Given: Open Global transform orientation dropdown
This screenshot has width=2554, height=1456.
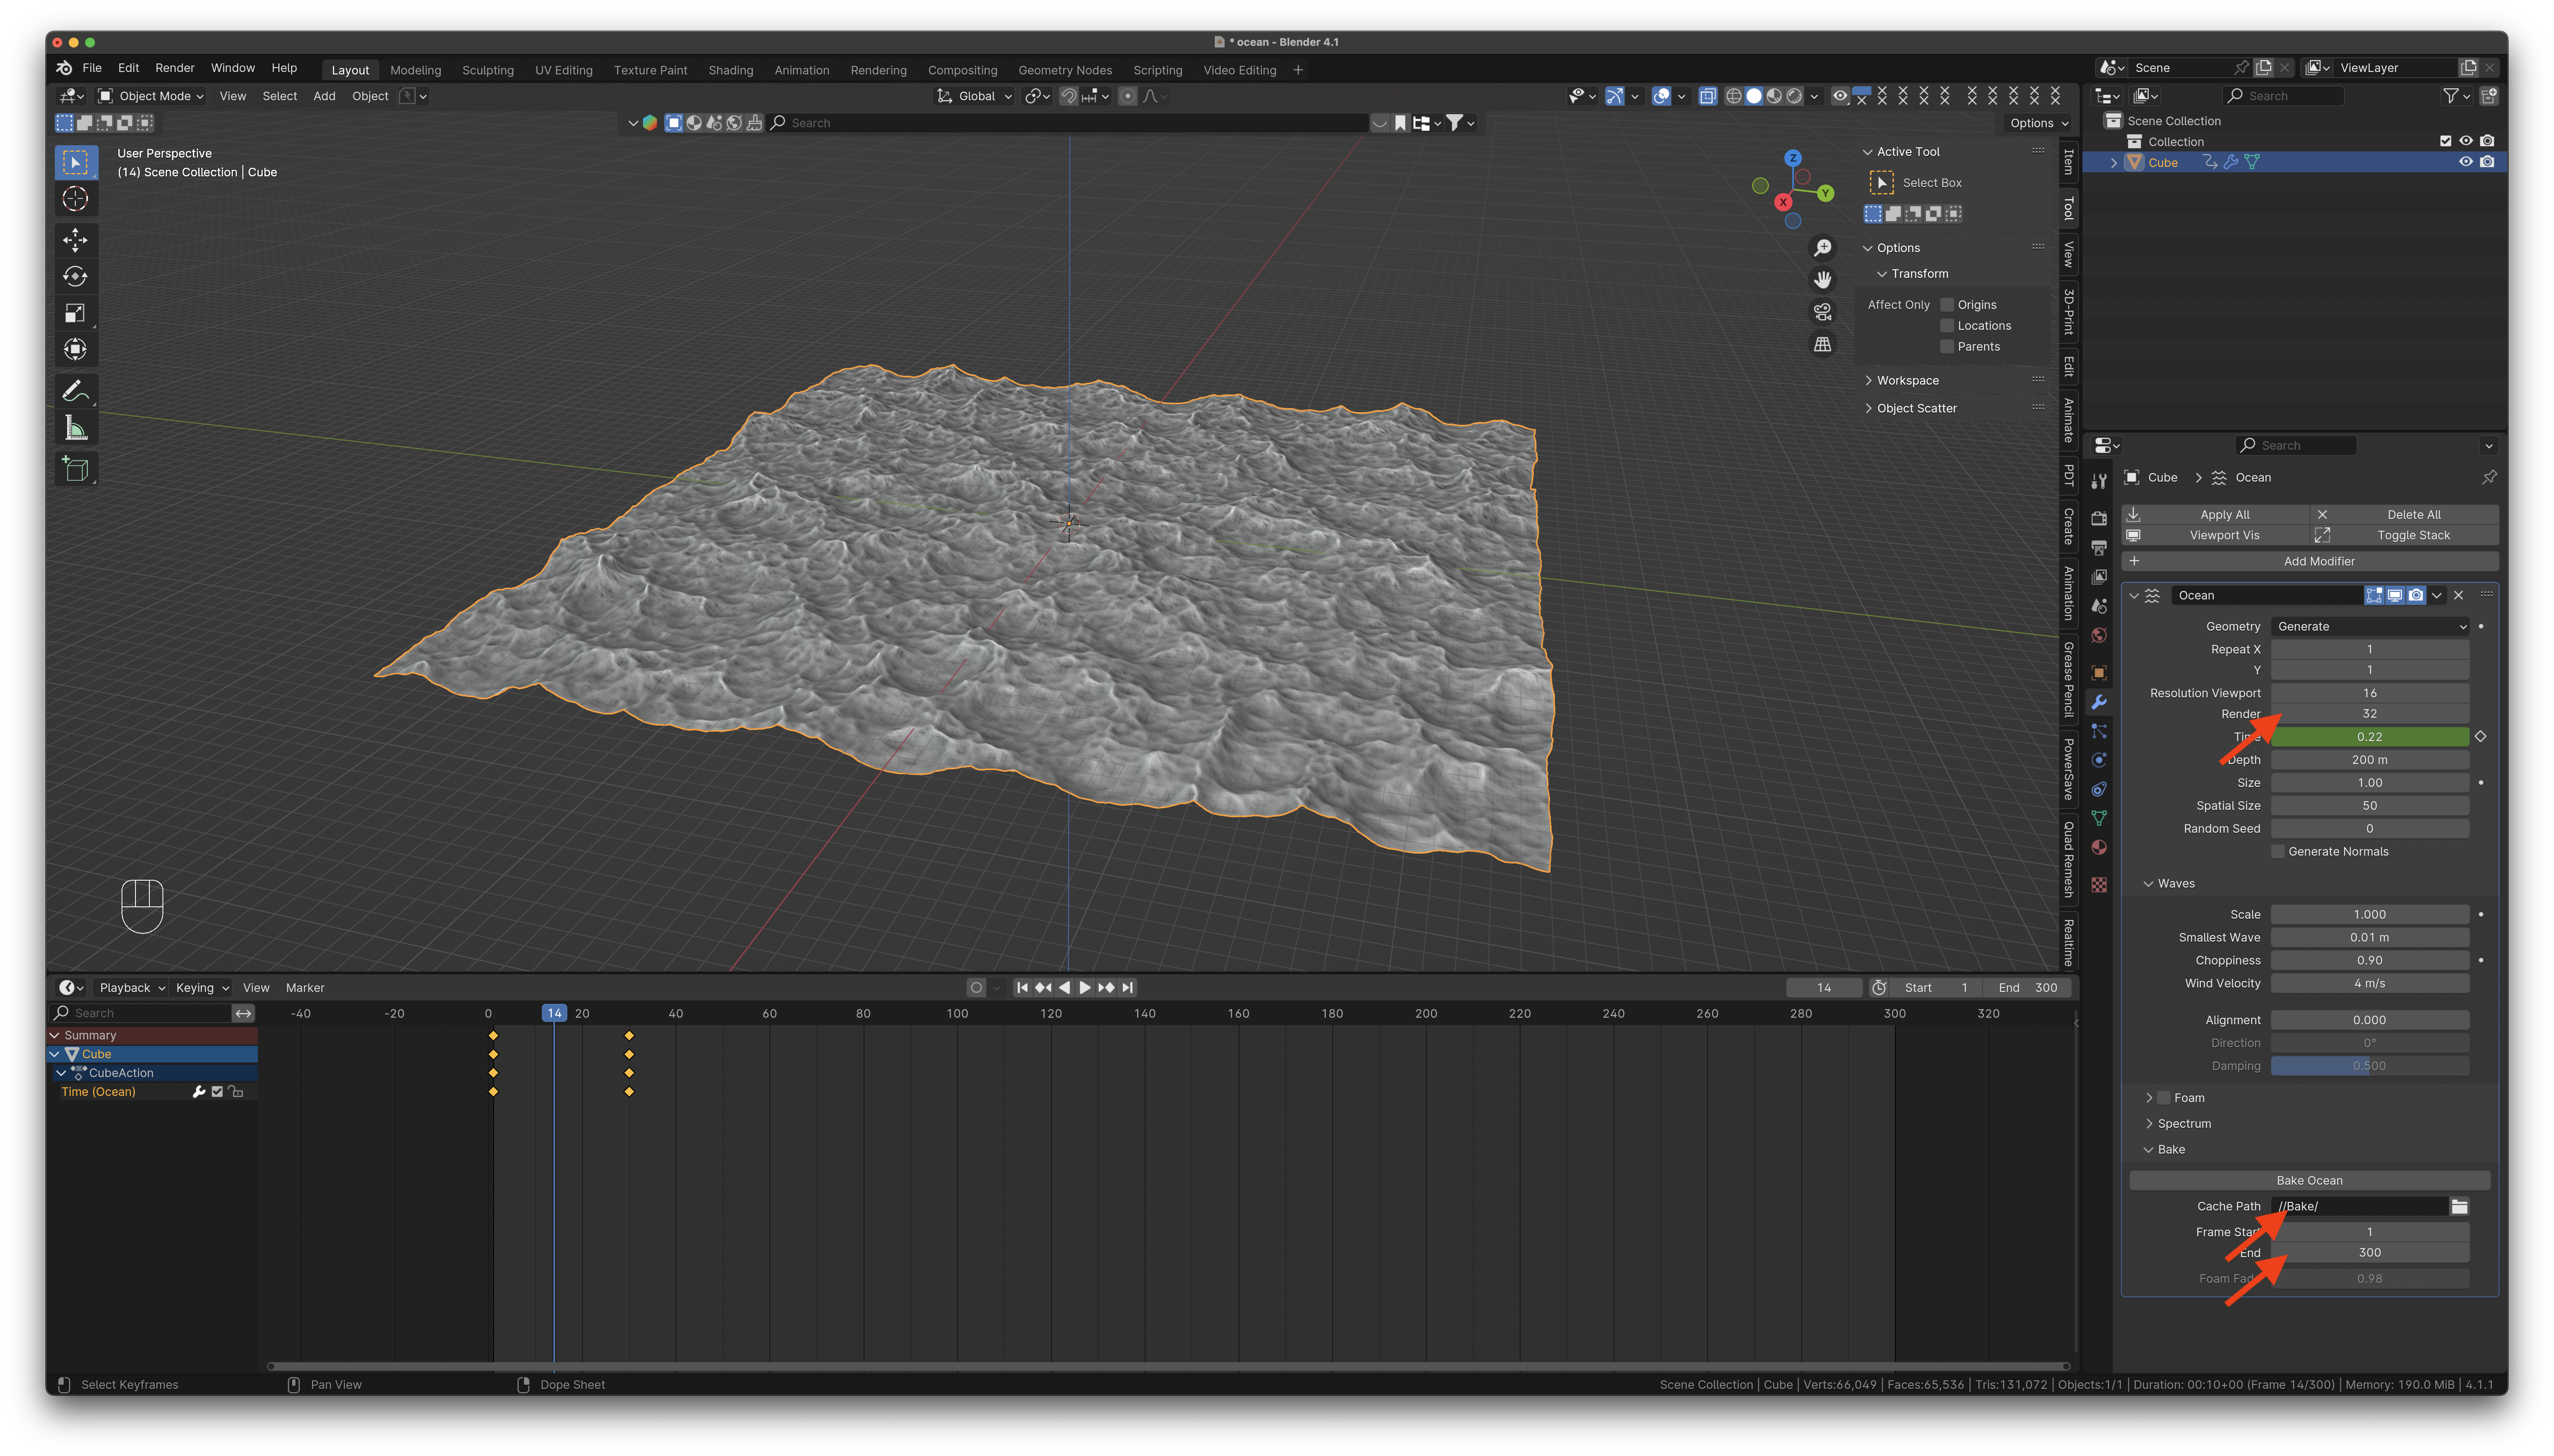Looking at the screenshot, I should [974, 96].
